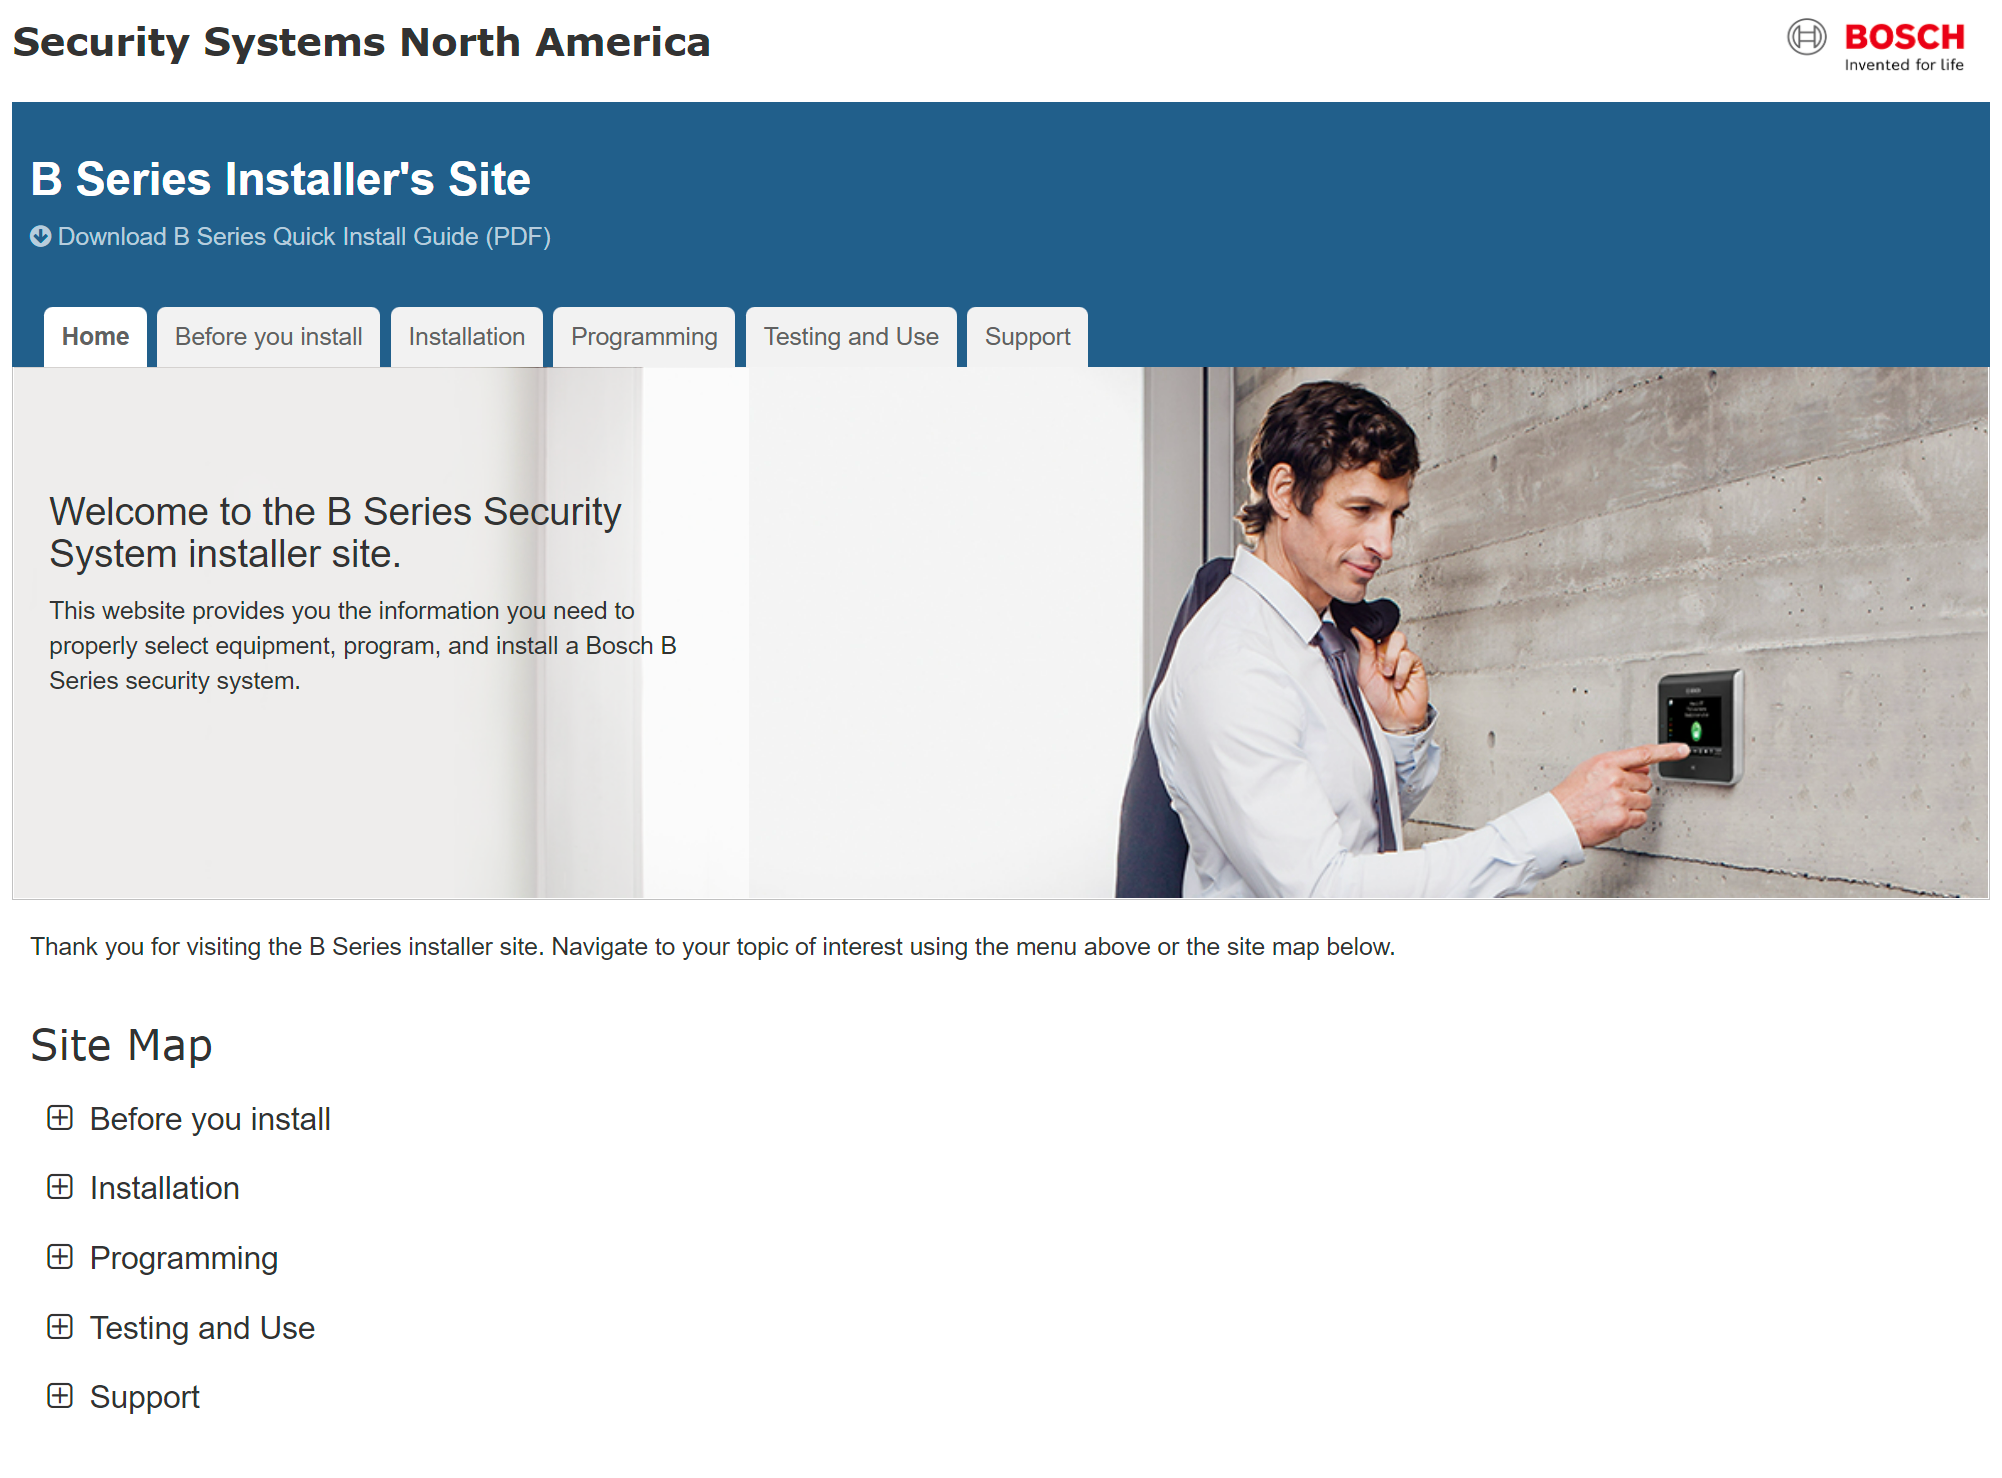The height and width of the screenshot is (1478, 2002).
Task: Expand the Before you install site map item
Action: coord(59,1119)
